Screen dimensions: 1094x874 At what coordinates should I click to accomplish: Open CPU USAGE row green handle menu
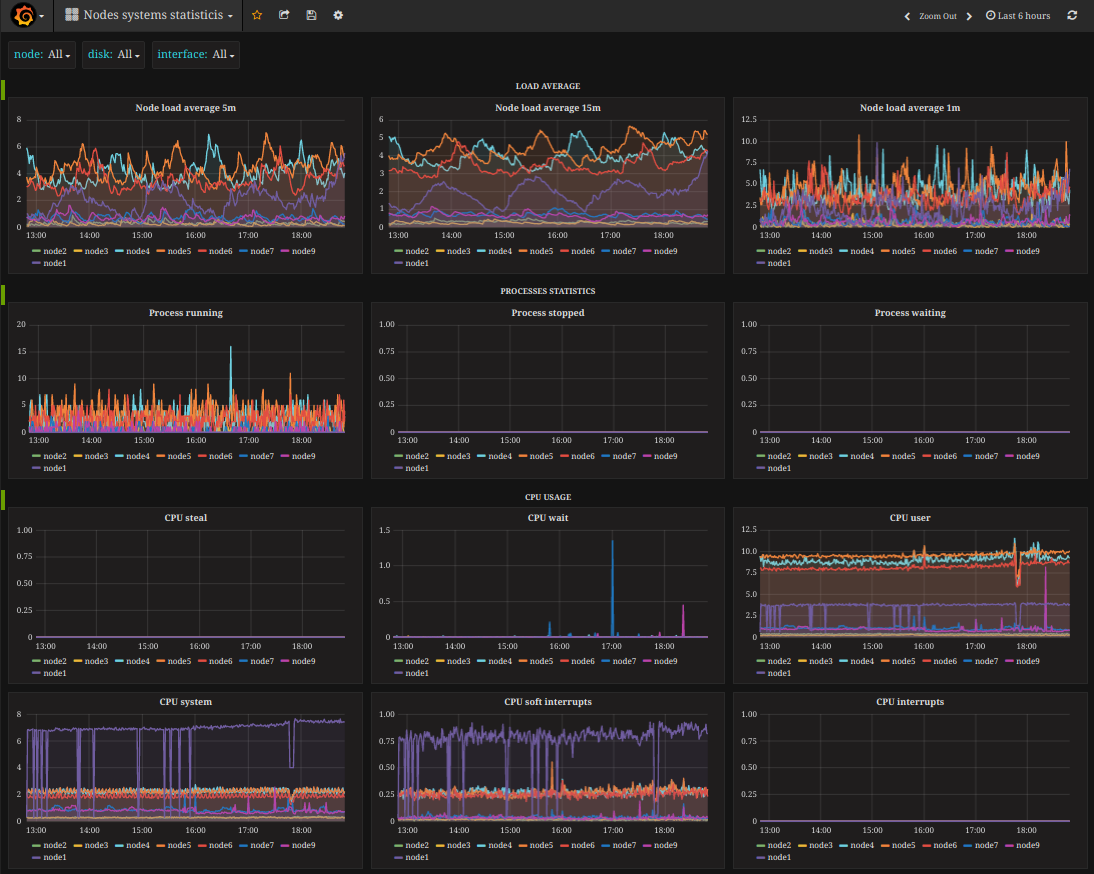point(3,499)
